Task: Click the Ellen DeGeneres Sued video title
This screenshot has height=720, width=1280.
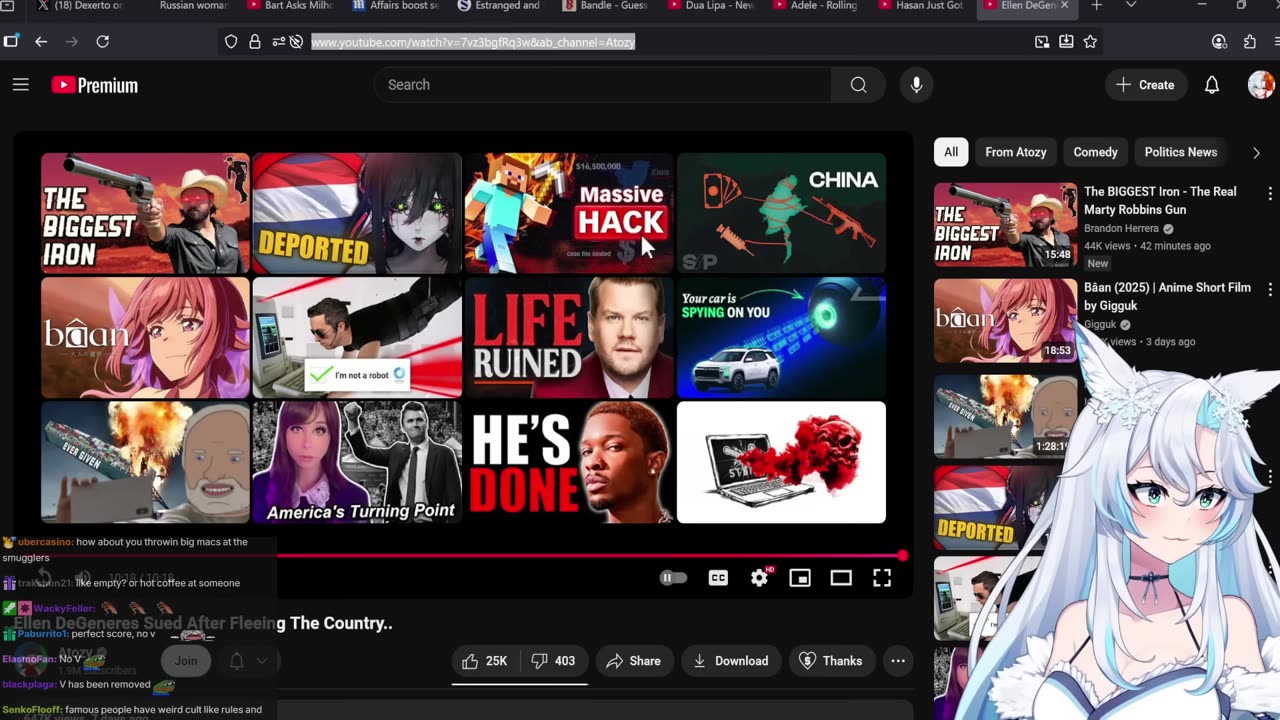Action: pyautogui.click(x=202, y=623)
